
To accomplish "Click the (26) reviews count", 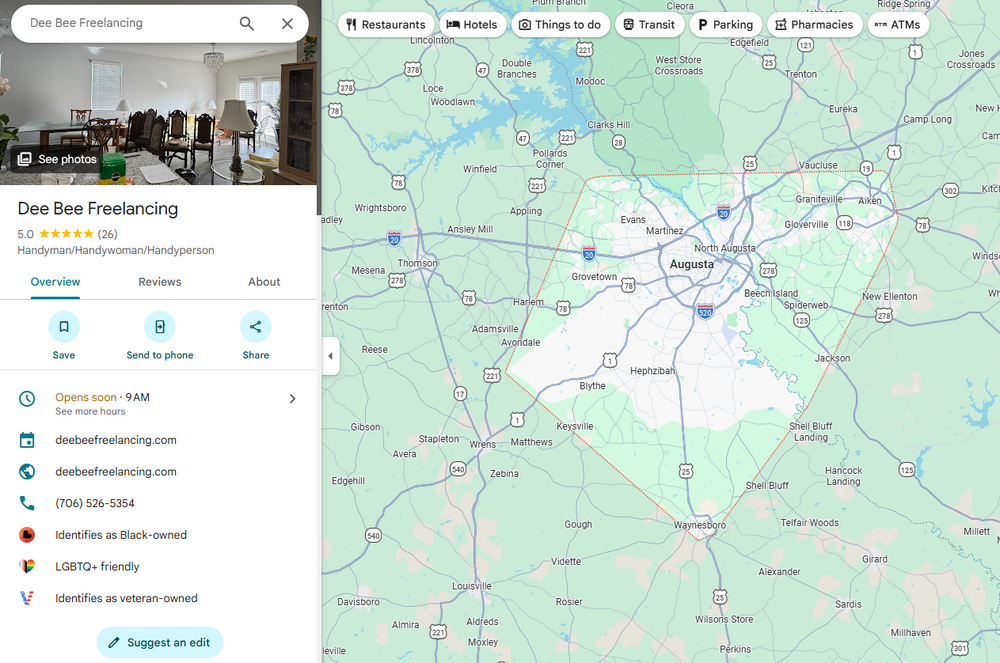I will (107, 234).
